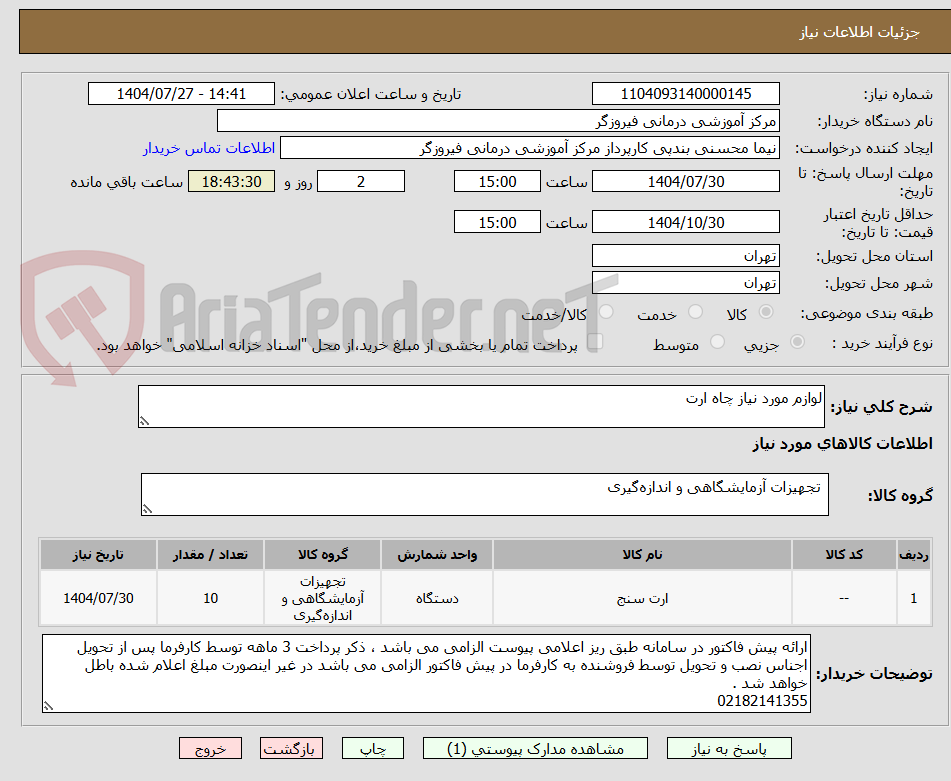The width and height of the screenshot is (951, 781).
Task: Click the تاریخ نیاز column header
Action: coord(98,555)
